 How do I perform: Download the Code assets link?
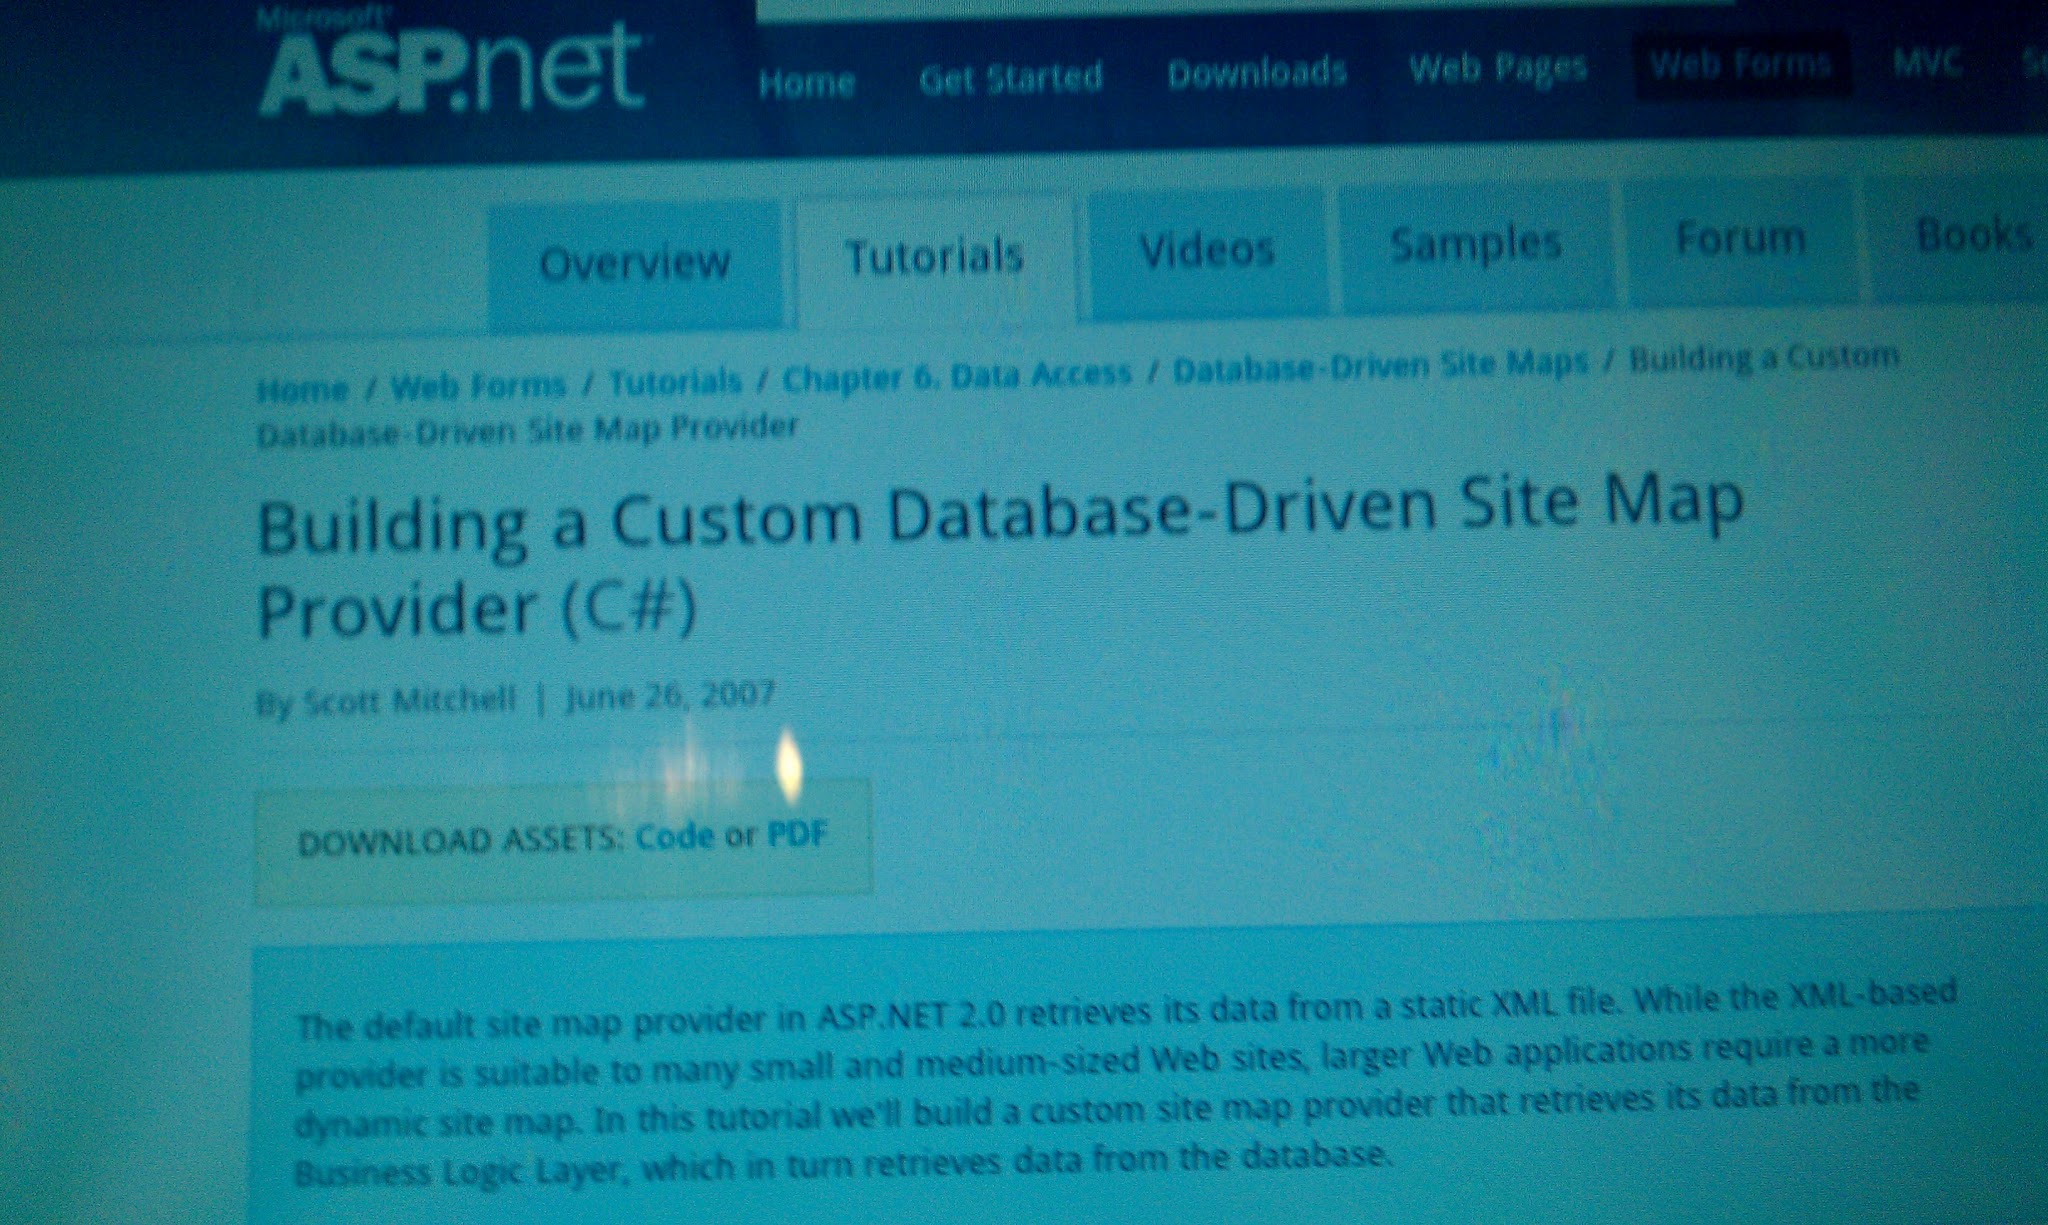pos(675,836)
